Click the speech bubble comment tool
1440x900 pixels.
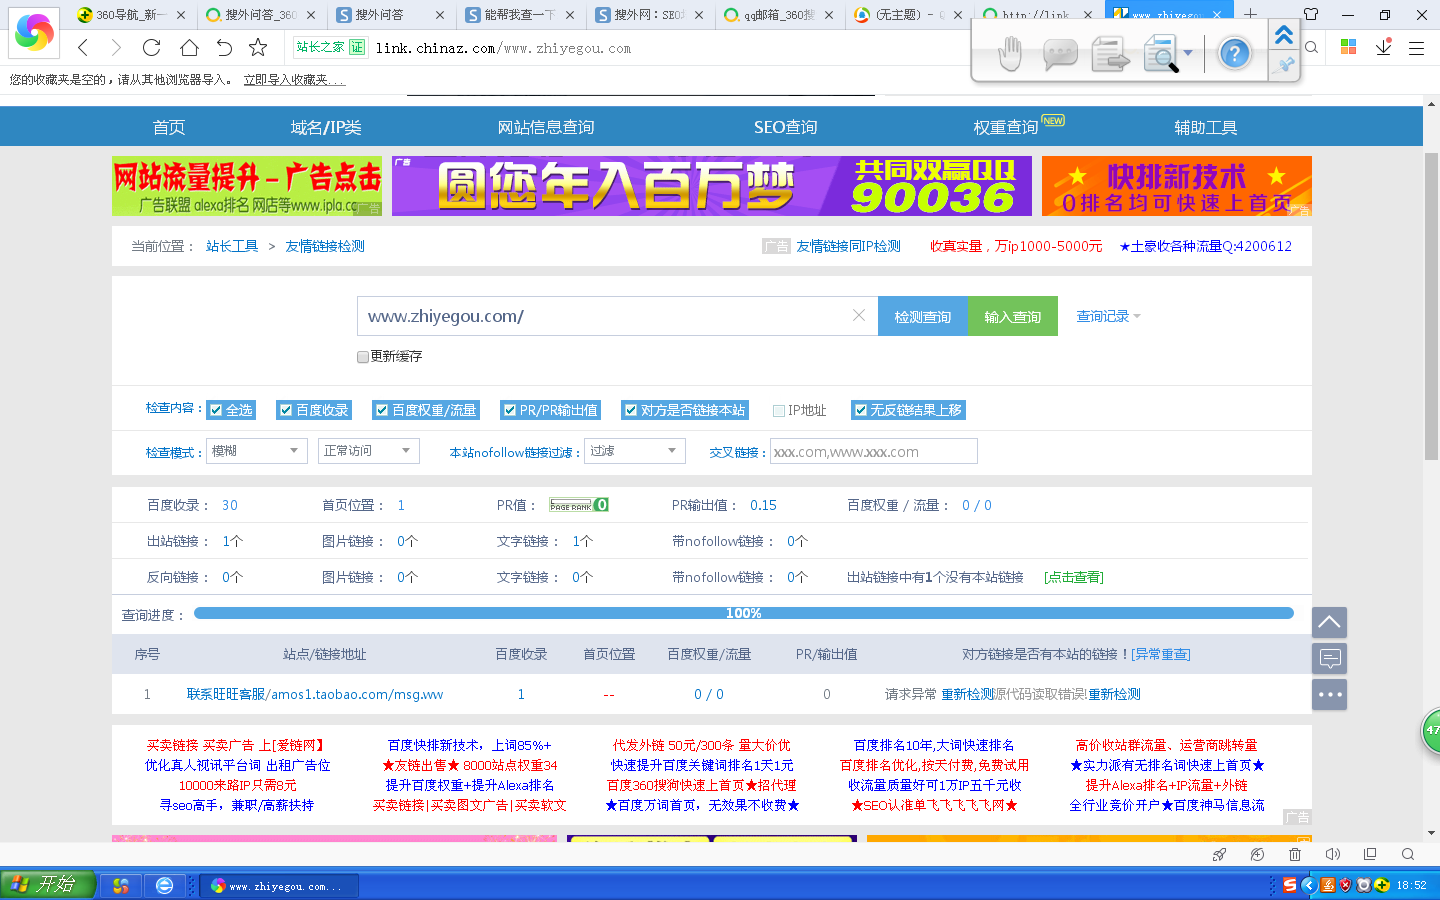[x=1059, y=54]
